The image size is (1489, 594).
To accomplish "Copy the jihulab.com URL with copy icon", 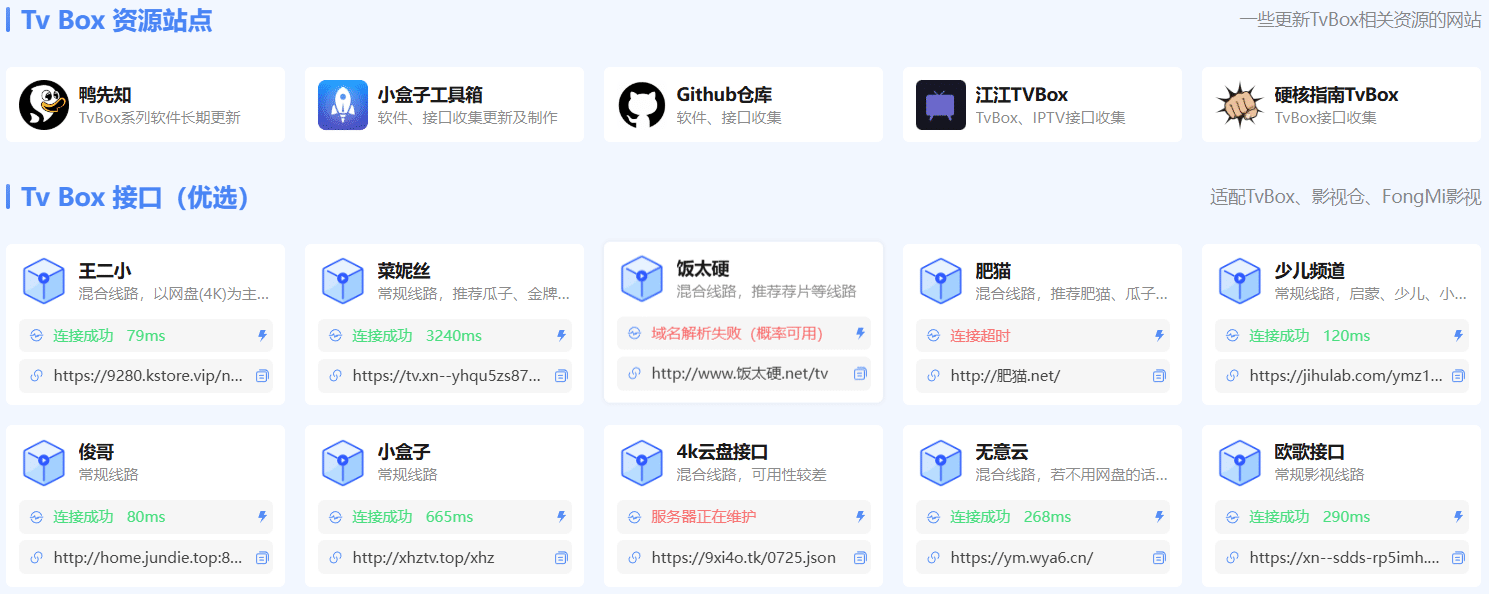I will 1458,376.
